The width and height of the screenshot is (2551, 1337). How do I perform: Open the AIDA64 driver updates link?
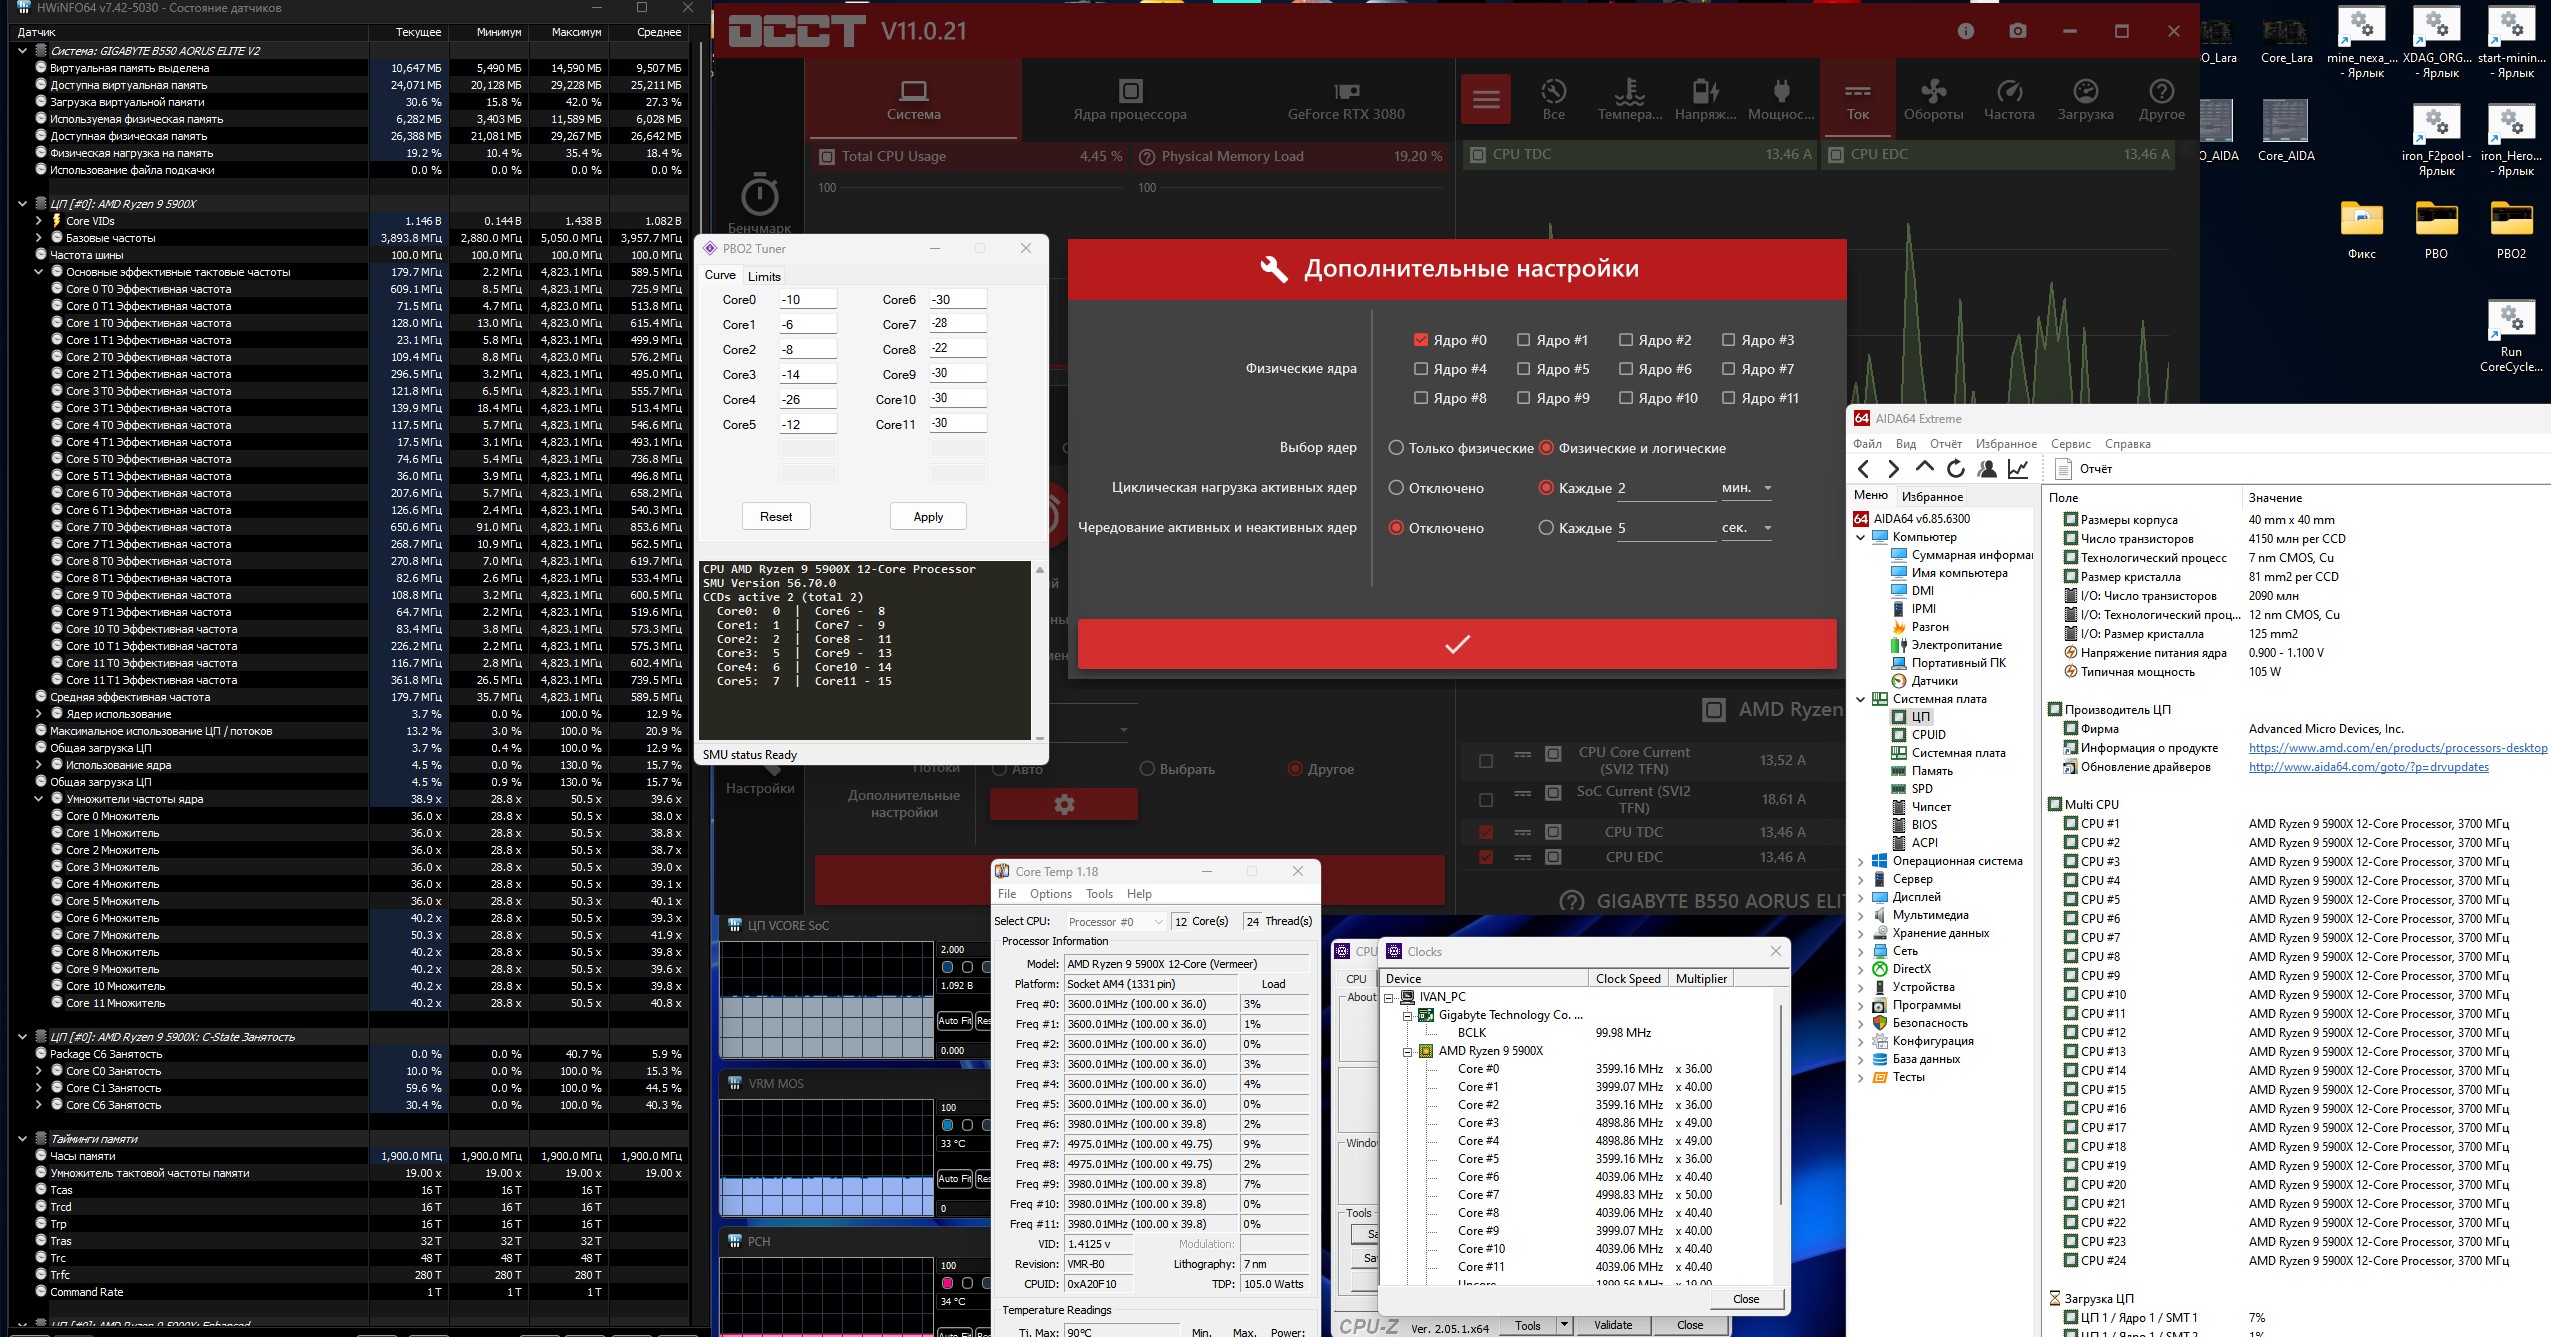tap(2368, 767)
